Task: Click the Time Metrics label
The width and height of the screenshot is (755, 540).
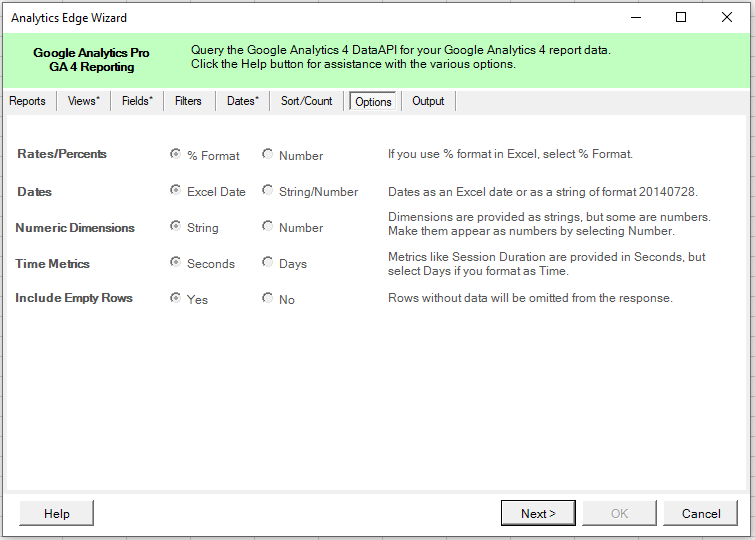Action: coord(52,263)
